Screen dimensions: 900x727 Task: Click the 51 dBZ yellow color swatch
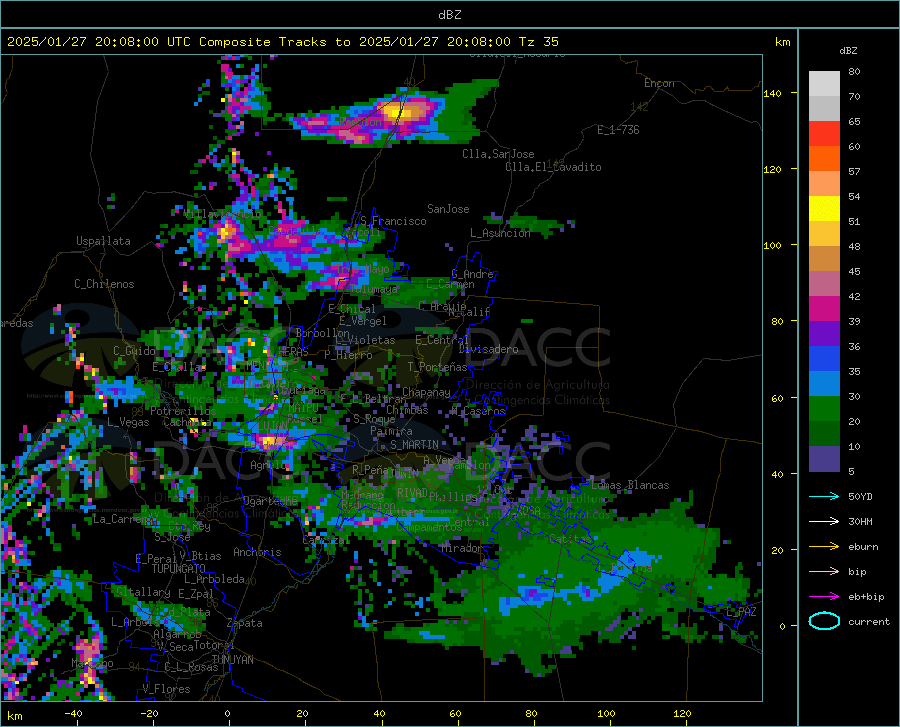pos(824,209)
